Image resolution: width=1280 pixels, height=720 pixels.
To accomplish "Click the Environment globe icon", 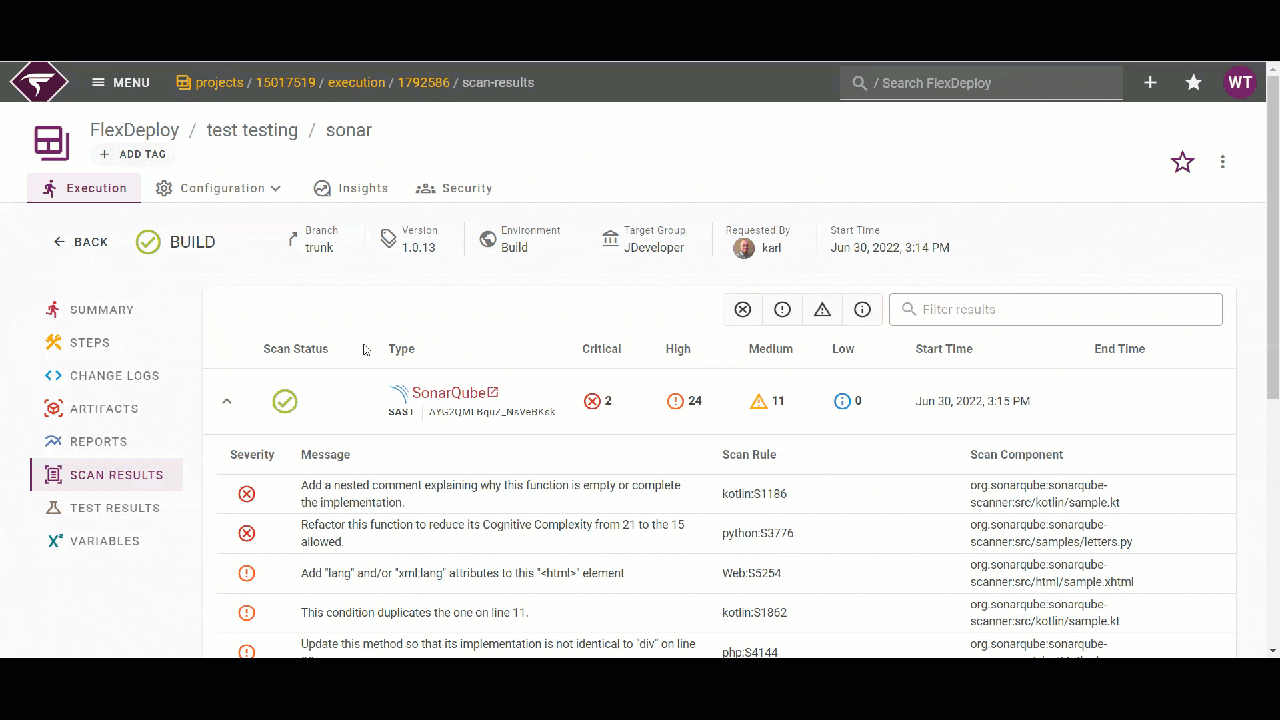I will point(488,239).
